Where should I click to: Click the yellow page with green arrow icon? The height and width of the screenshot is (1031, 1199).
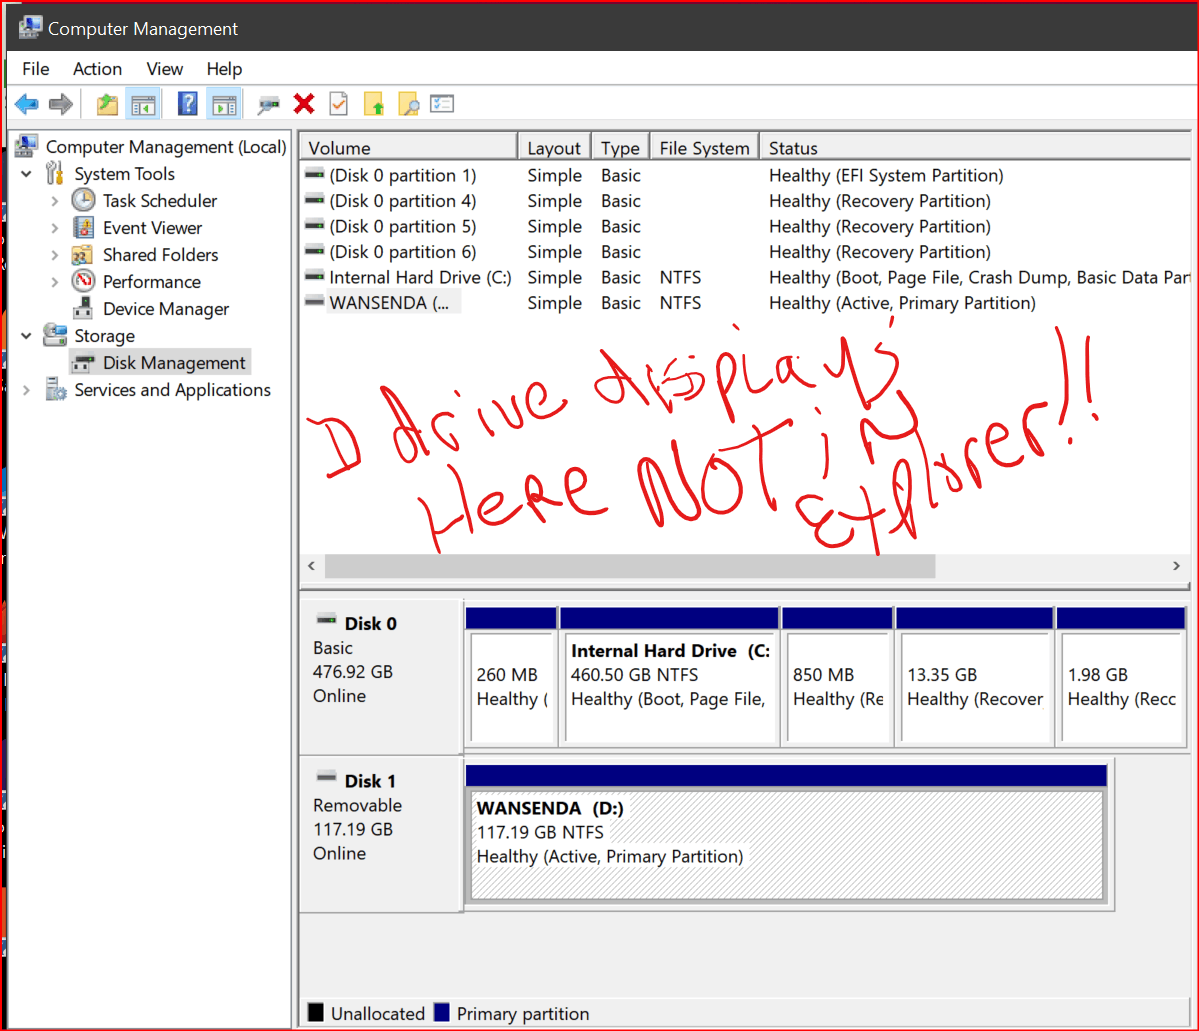click(374, 103)
